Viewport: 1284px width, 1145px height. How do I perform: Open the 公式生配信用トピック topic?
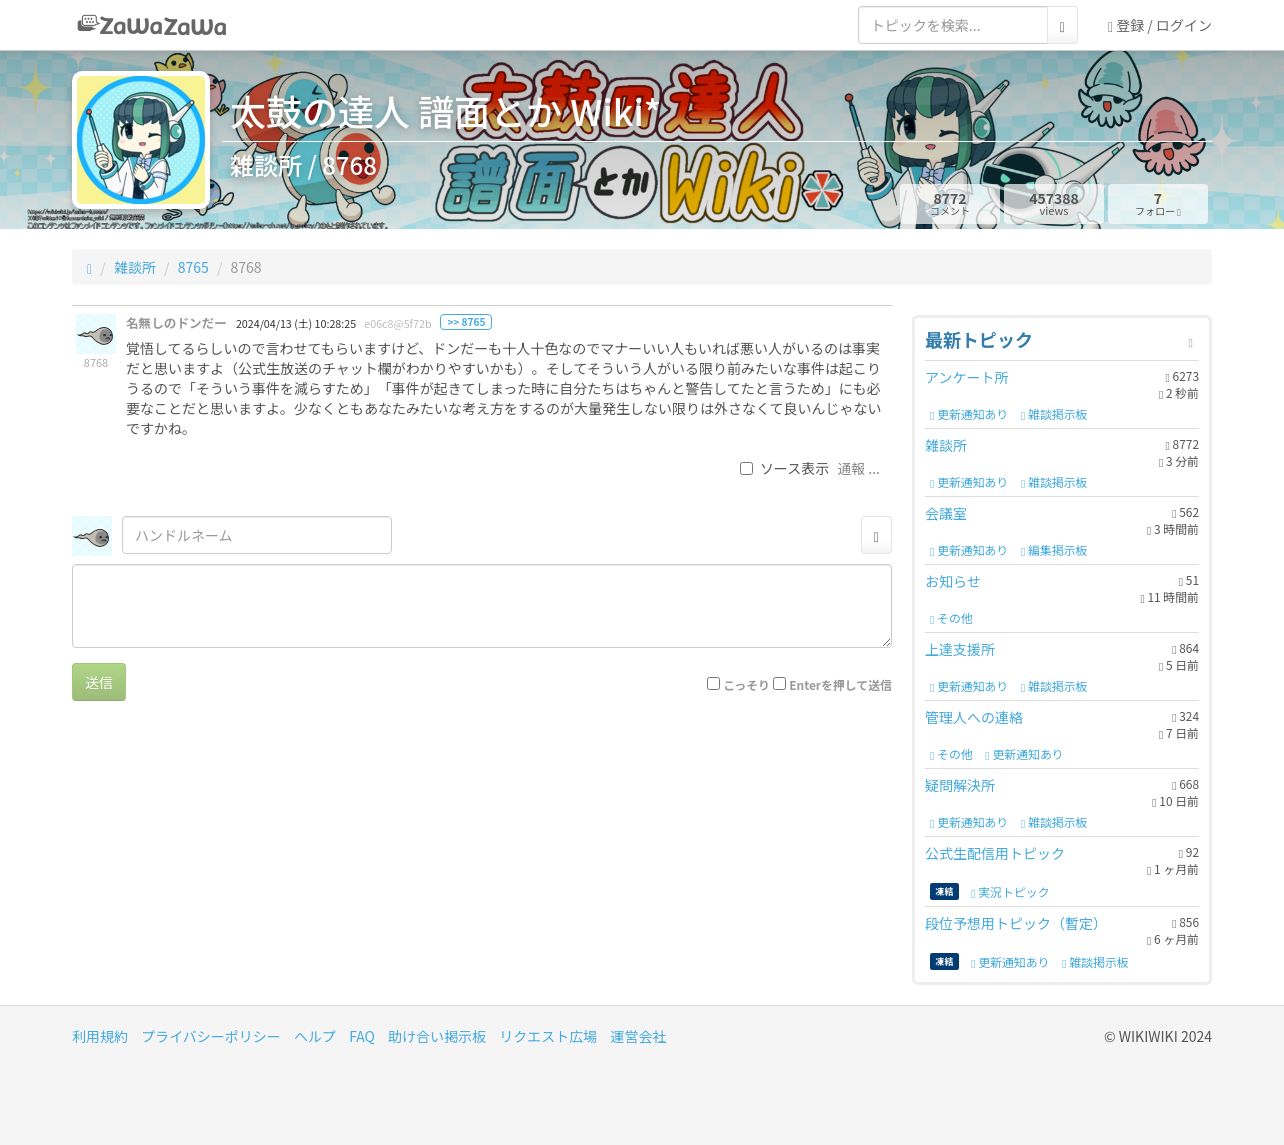[x=995, y=853]
